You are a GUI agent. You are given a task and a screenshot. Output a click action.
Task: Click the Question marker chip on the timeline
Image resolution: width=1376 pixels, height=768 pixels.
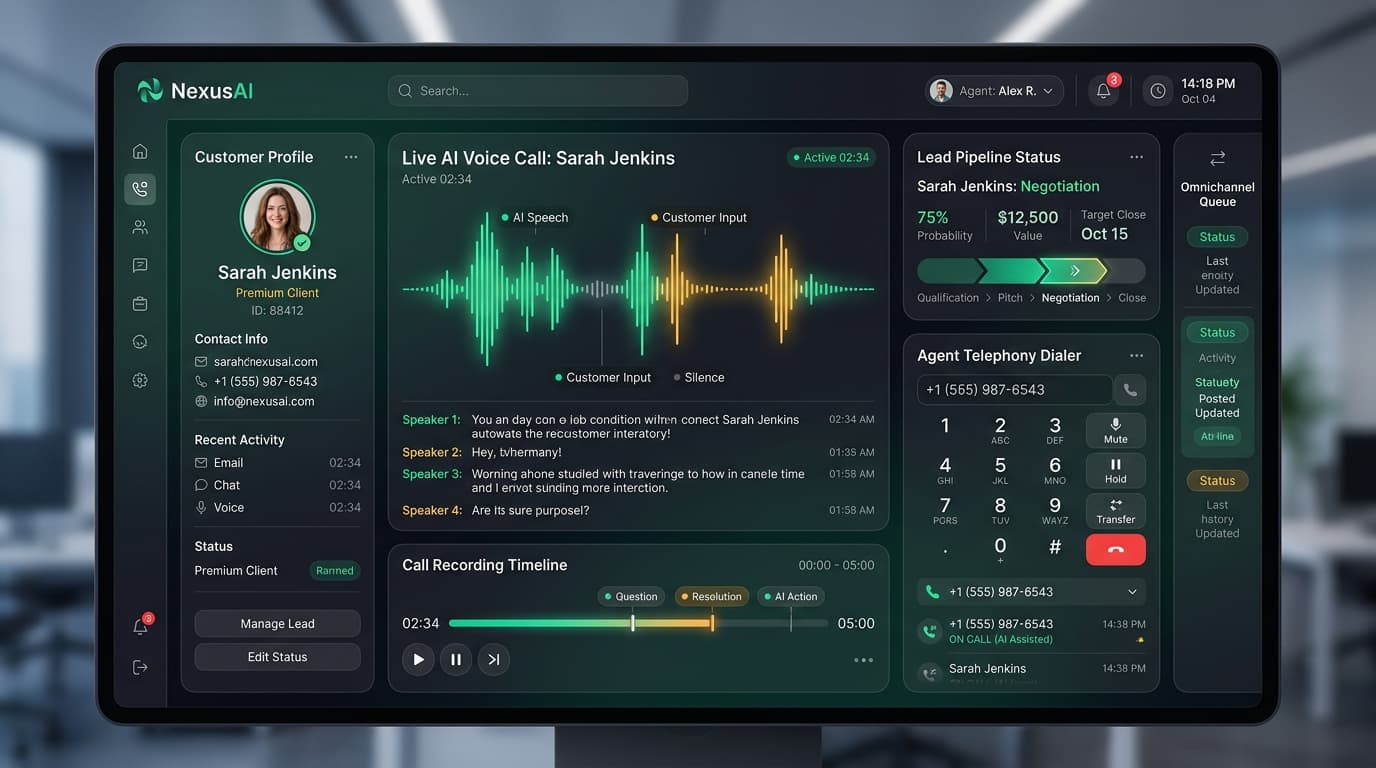631,597
